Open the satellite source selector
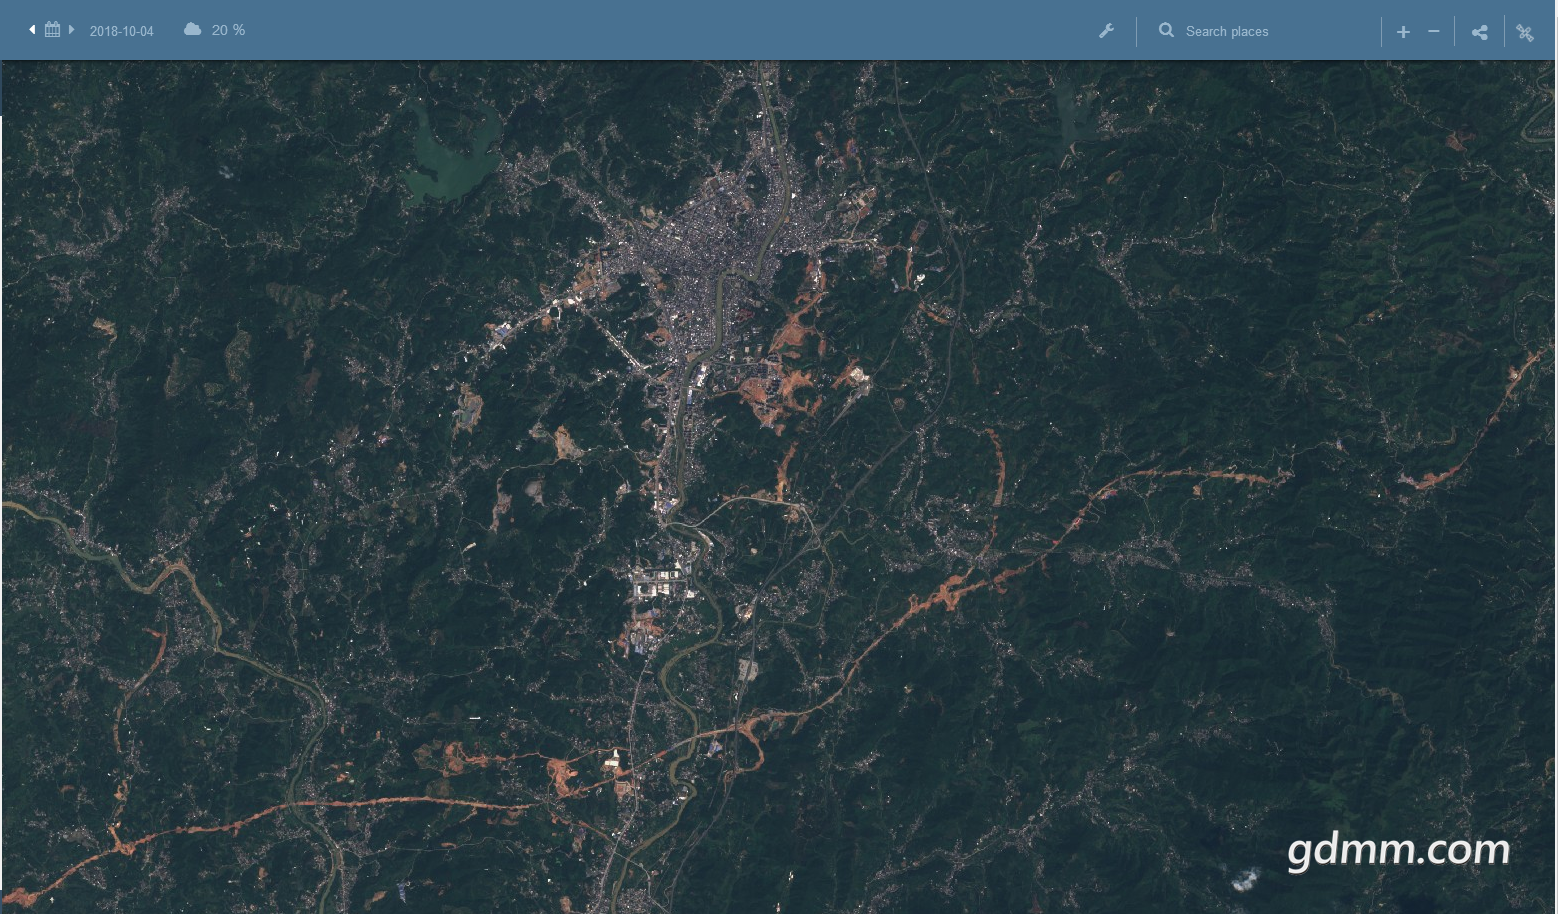 1525,32
